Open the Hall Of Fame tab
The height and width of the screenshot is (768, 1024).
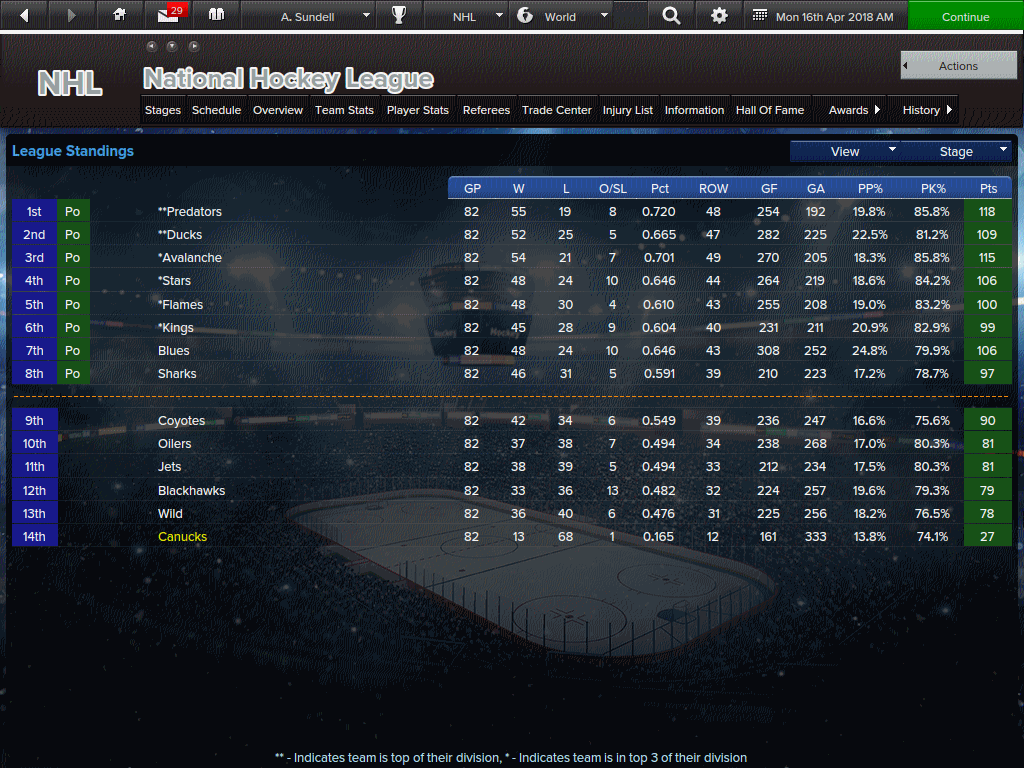pos(769,110)
